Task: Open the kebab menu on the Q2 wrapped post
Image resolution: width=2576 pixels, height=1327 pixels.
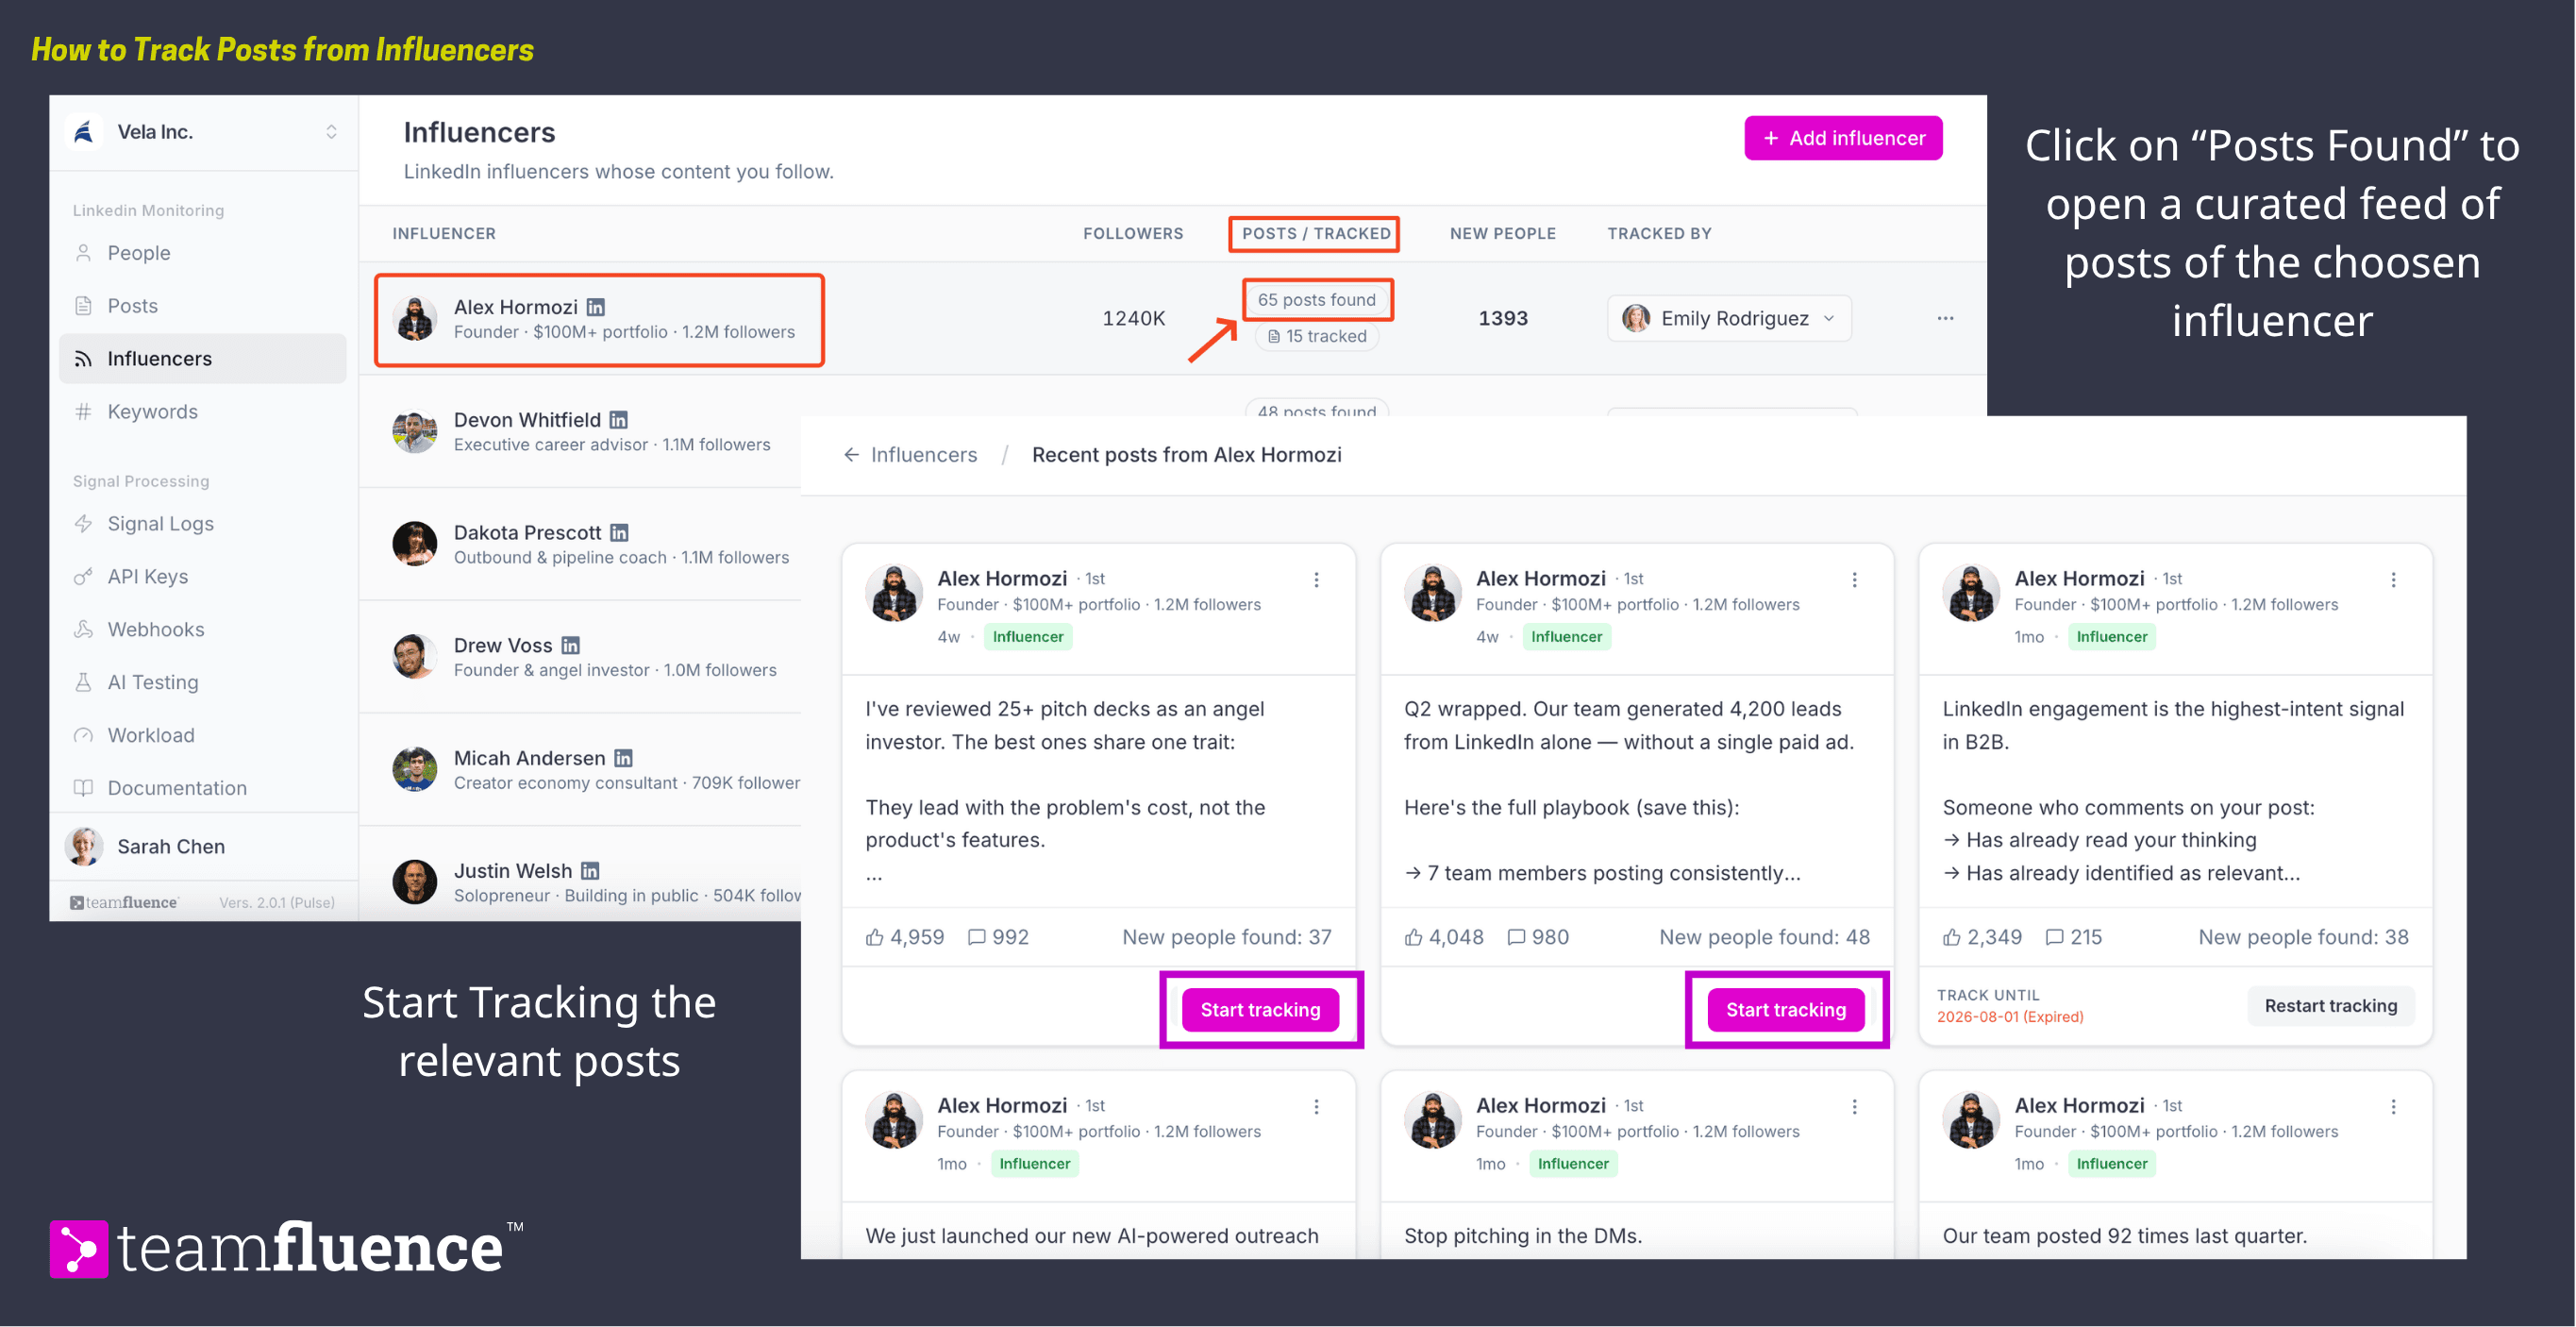Action: point(1855,580)
